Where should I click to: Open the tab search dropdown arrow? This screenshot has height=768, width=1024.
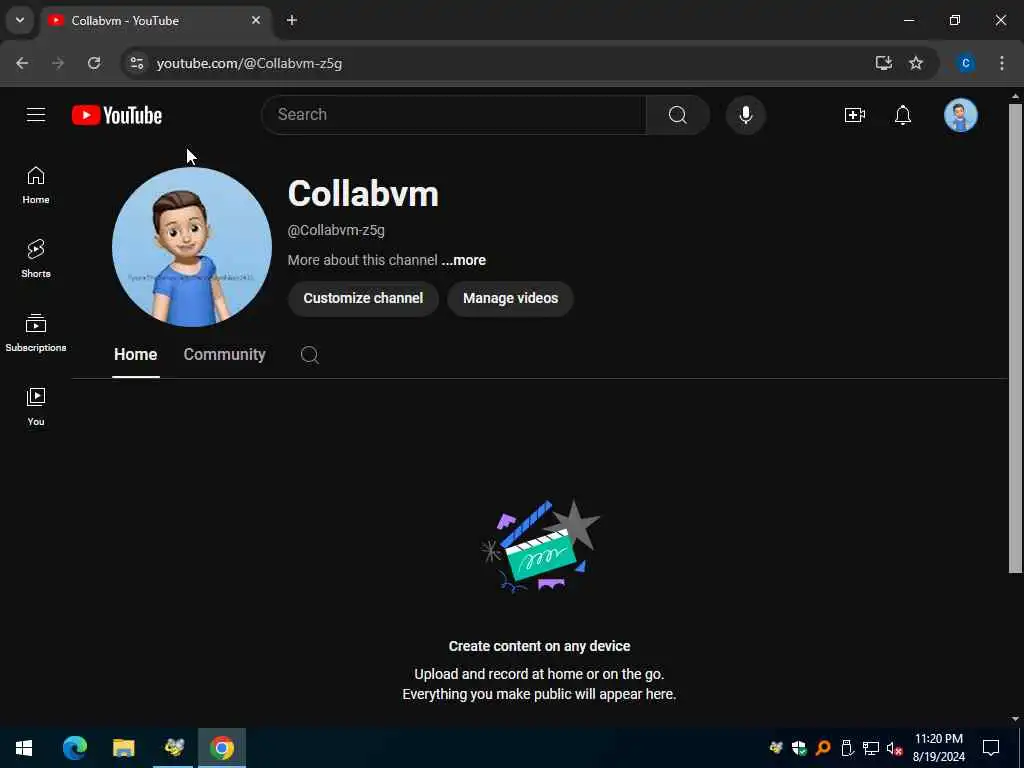20,20
